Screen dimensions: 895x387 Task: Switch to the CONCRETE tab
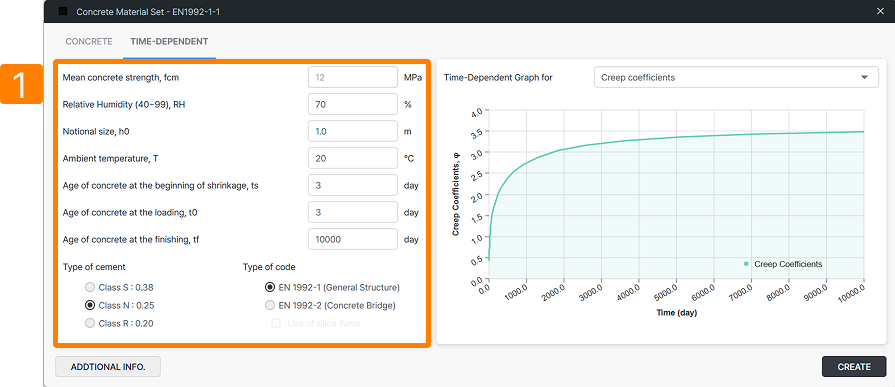click(89, 42)
